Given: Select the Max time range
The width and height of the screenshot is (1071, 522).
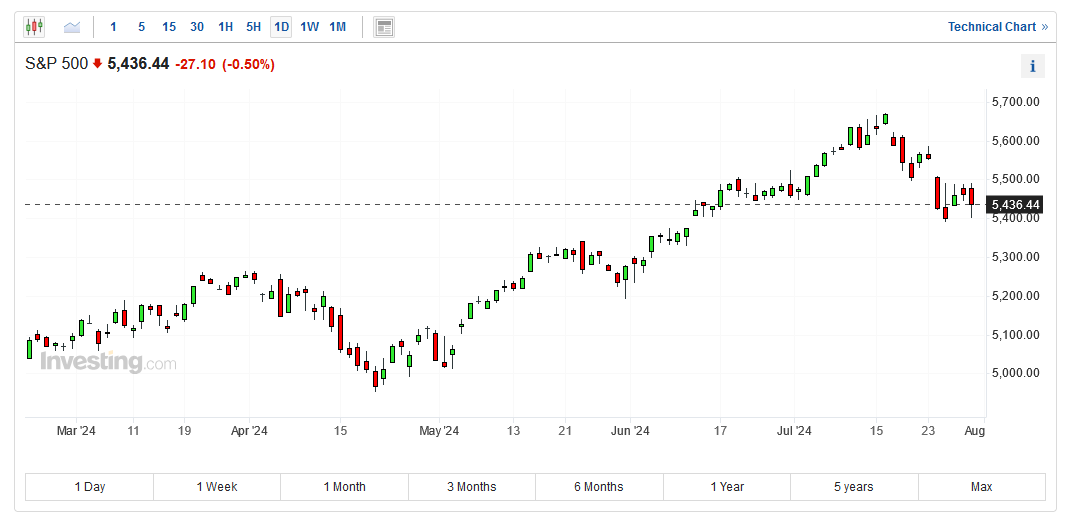Looking at the screenshot, I should point(981,487).
